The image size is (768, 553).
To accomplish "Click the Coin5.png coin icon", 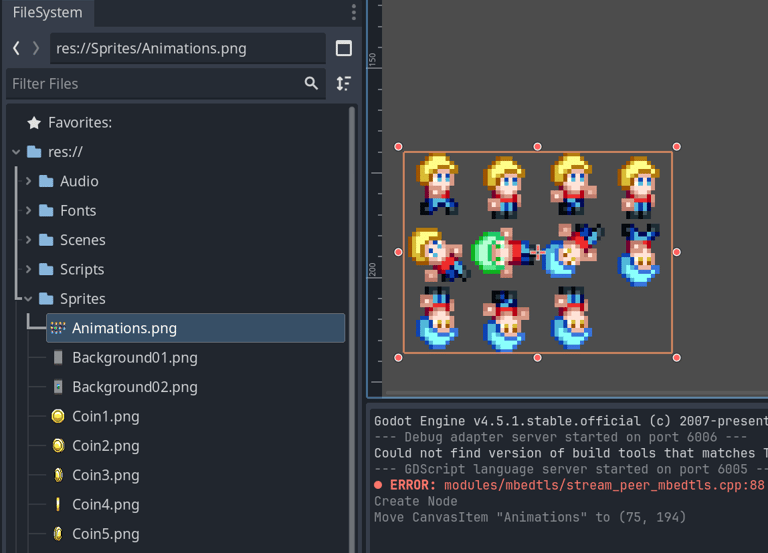I will click(x=58, y=534).
